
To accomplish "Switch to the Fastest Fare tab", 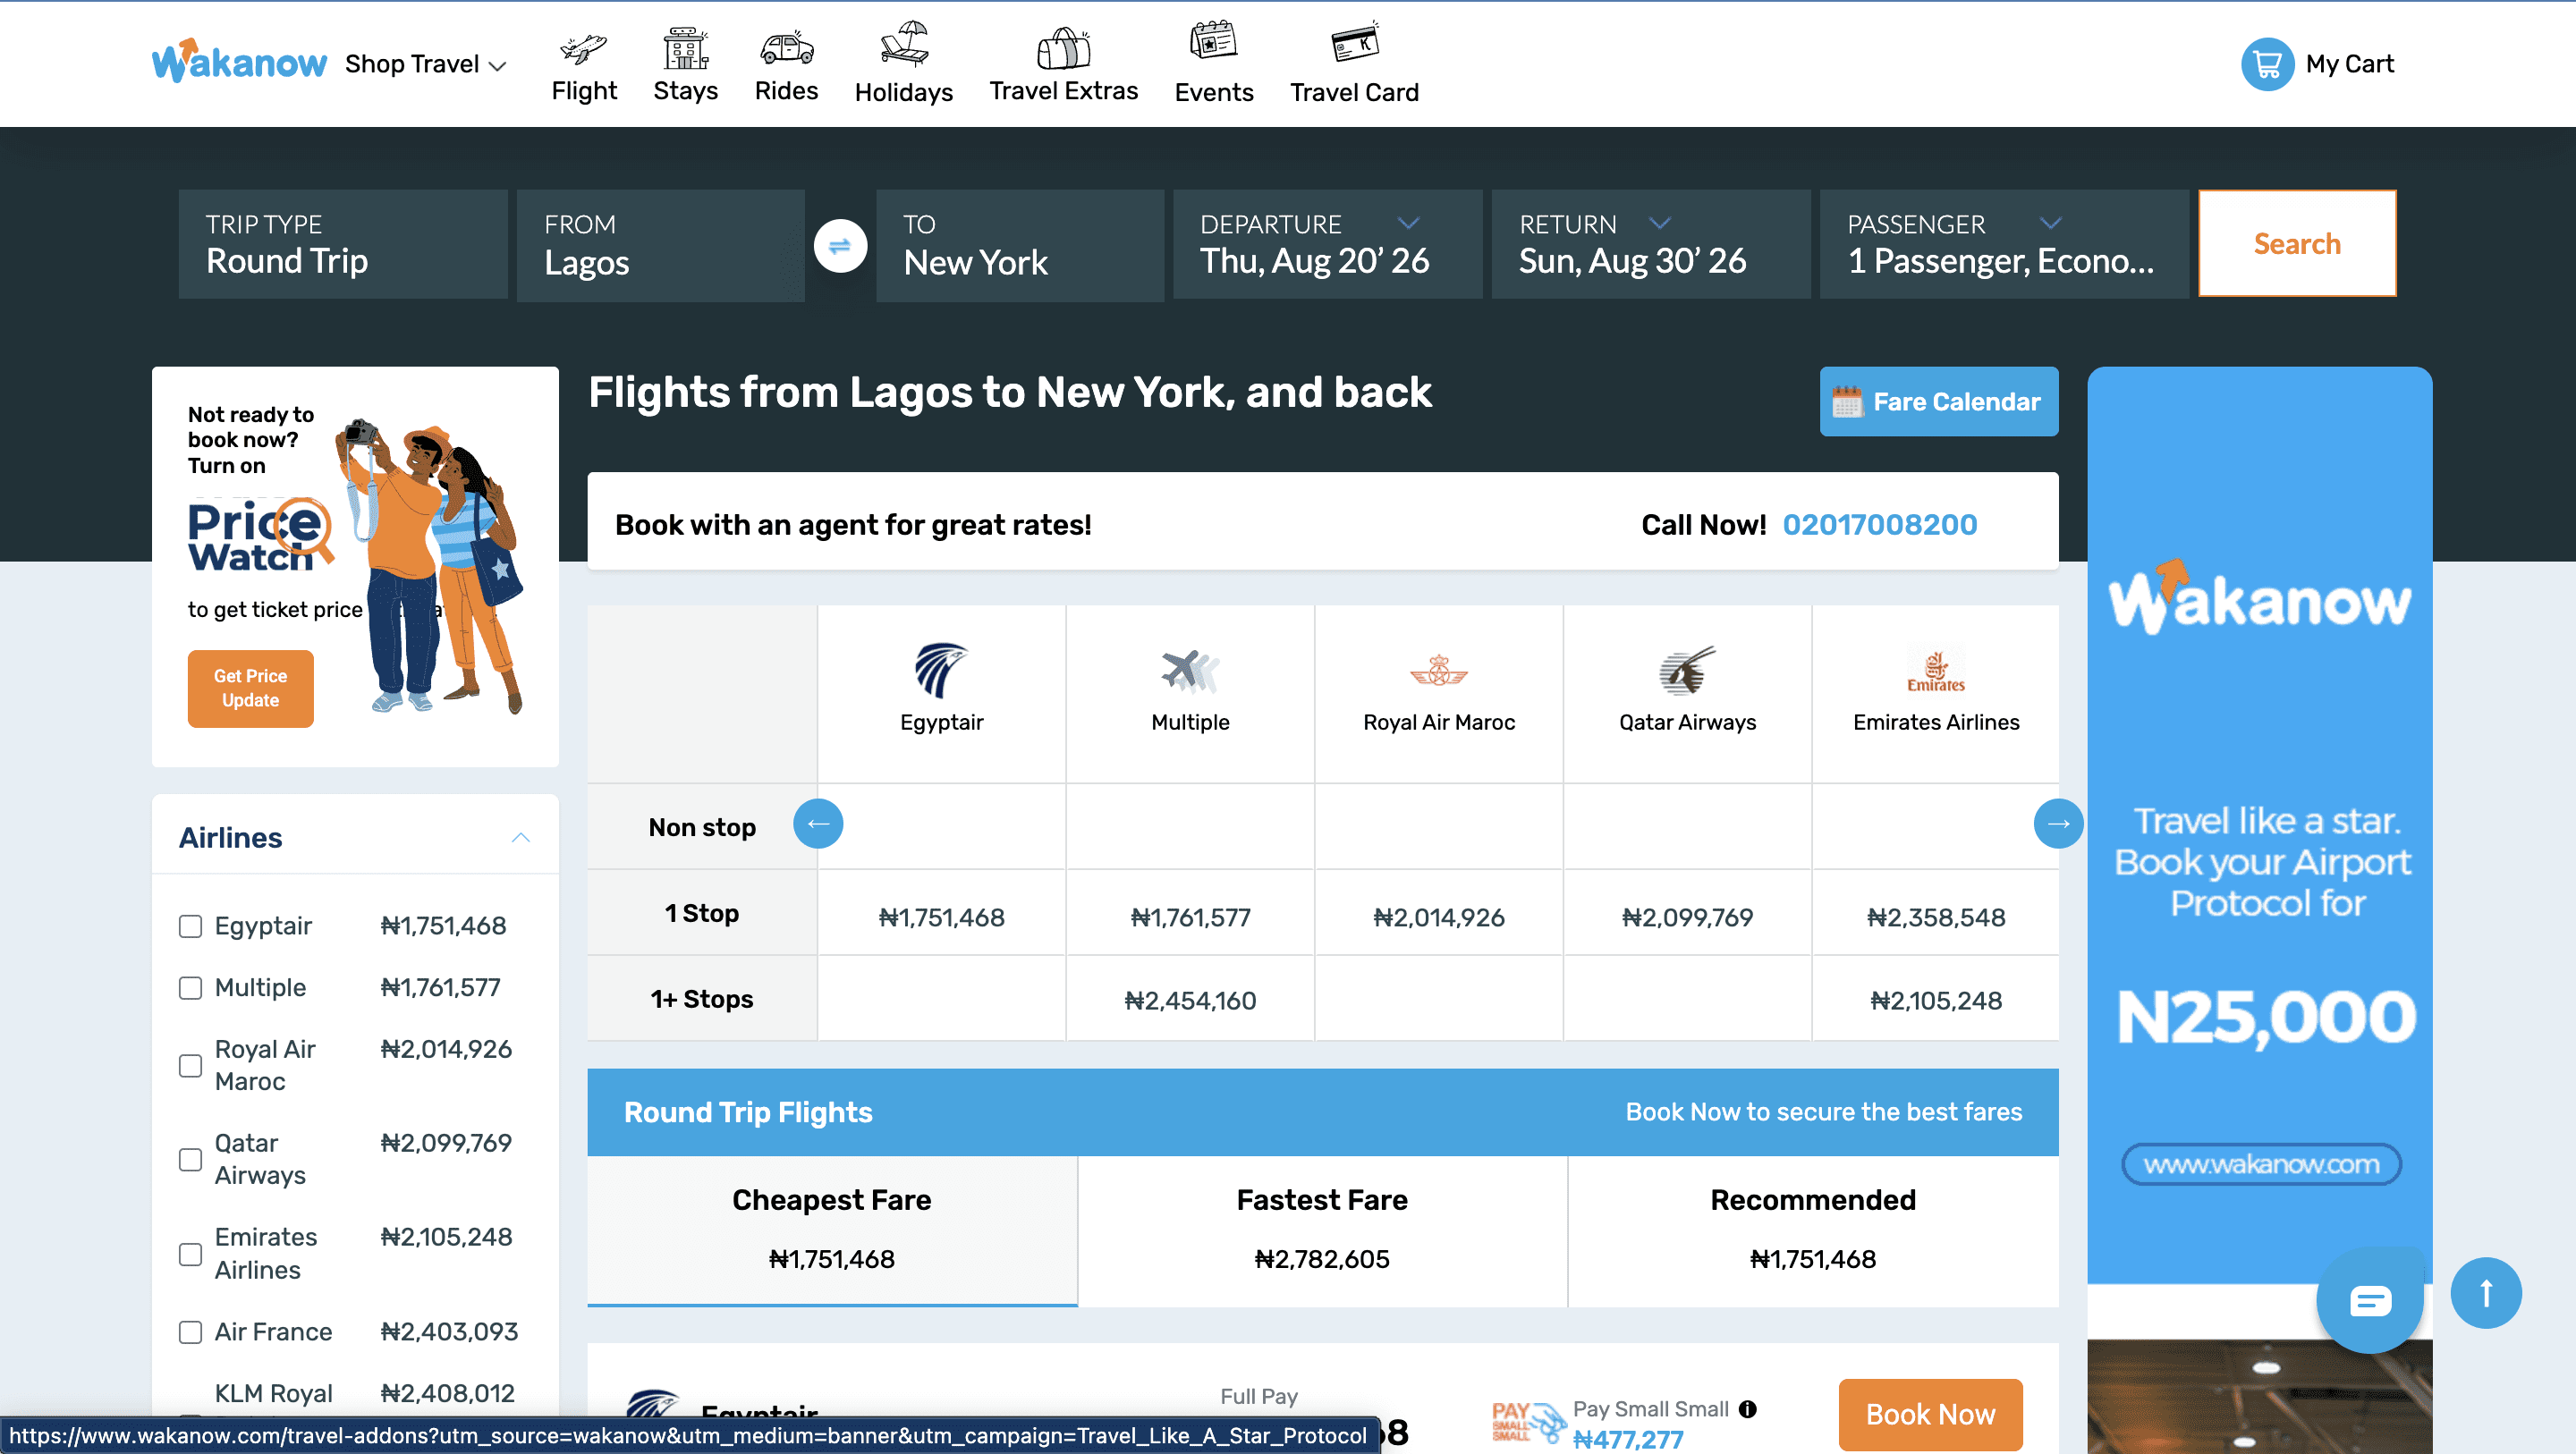I will pyautogui.click(x=1322, y=1230).
